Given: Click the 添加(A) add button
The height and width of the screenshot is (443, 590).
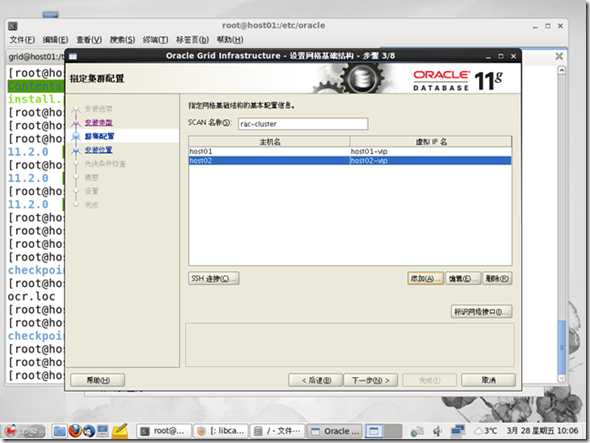Looking at the screenshot, I should [425, 279].
